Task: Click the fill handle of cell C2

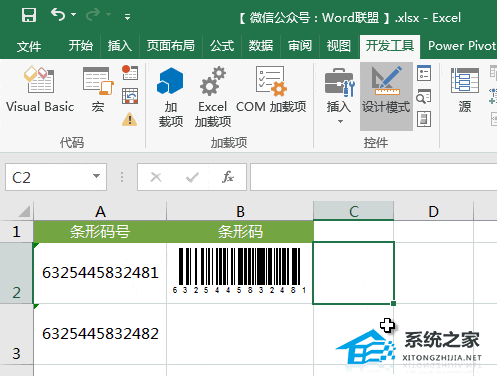Action: (x=394, y=303)
